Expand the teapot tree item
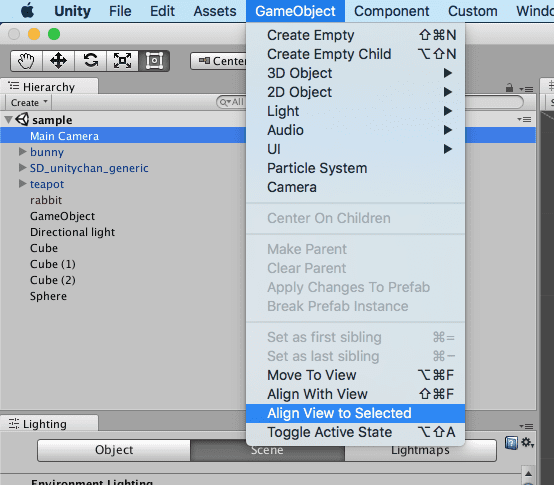The height and width of the screenshot is (485, 554). coord(23,184)
